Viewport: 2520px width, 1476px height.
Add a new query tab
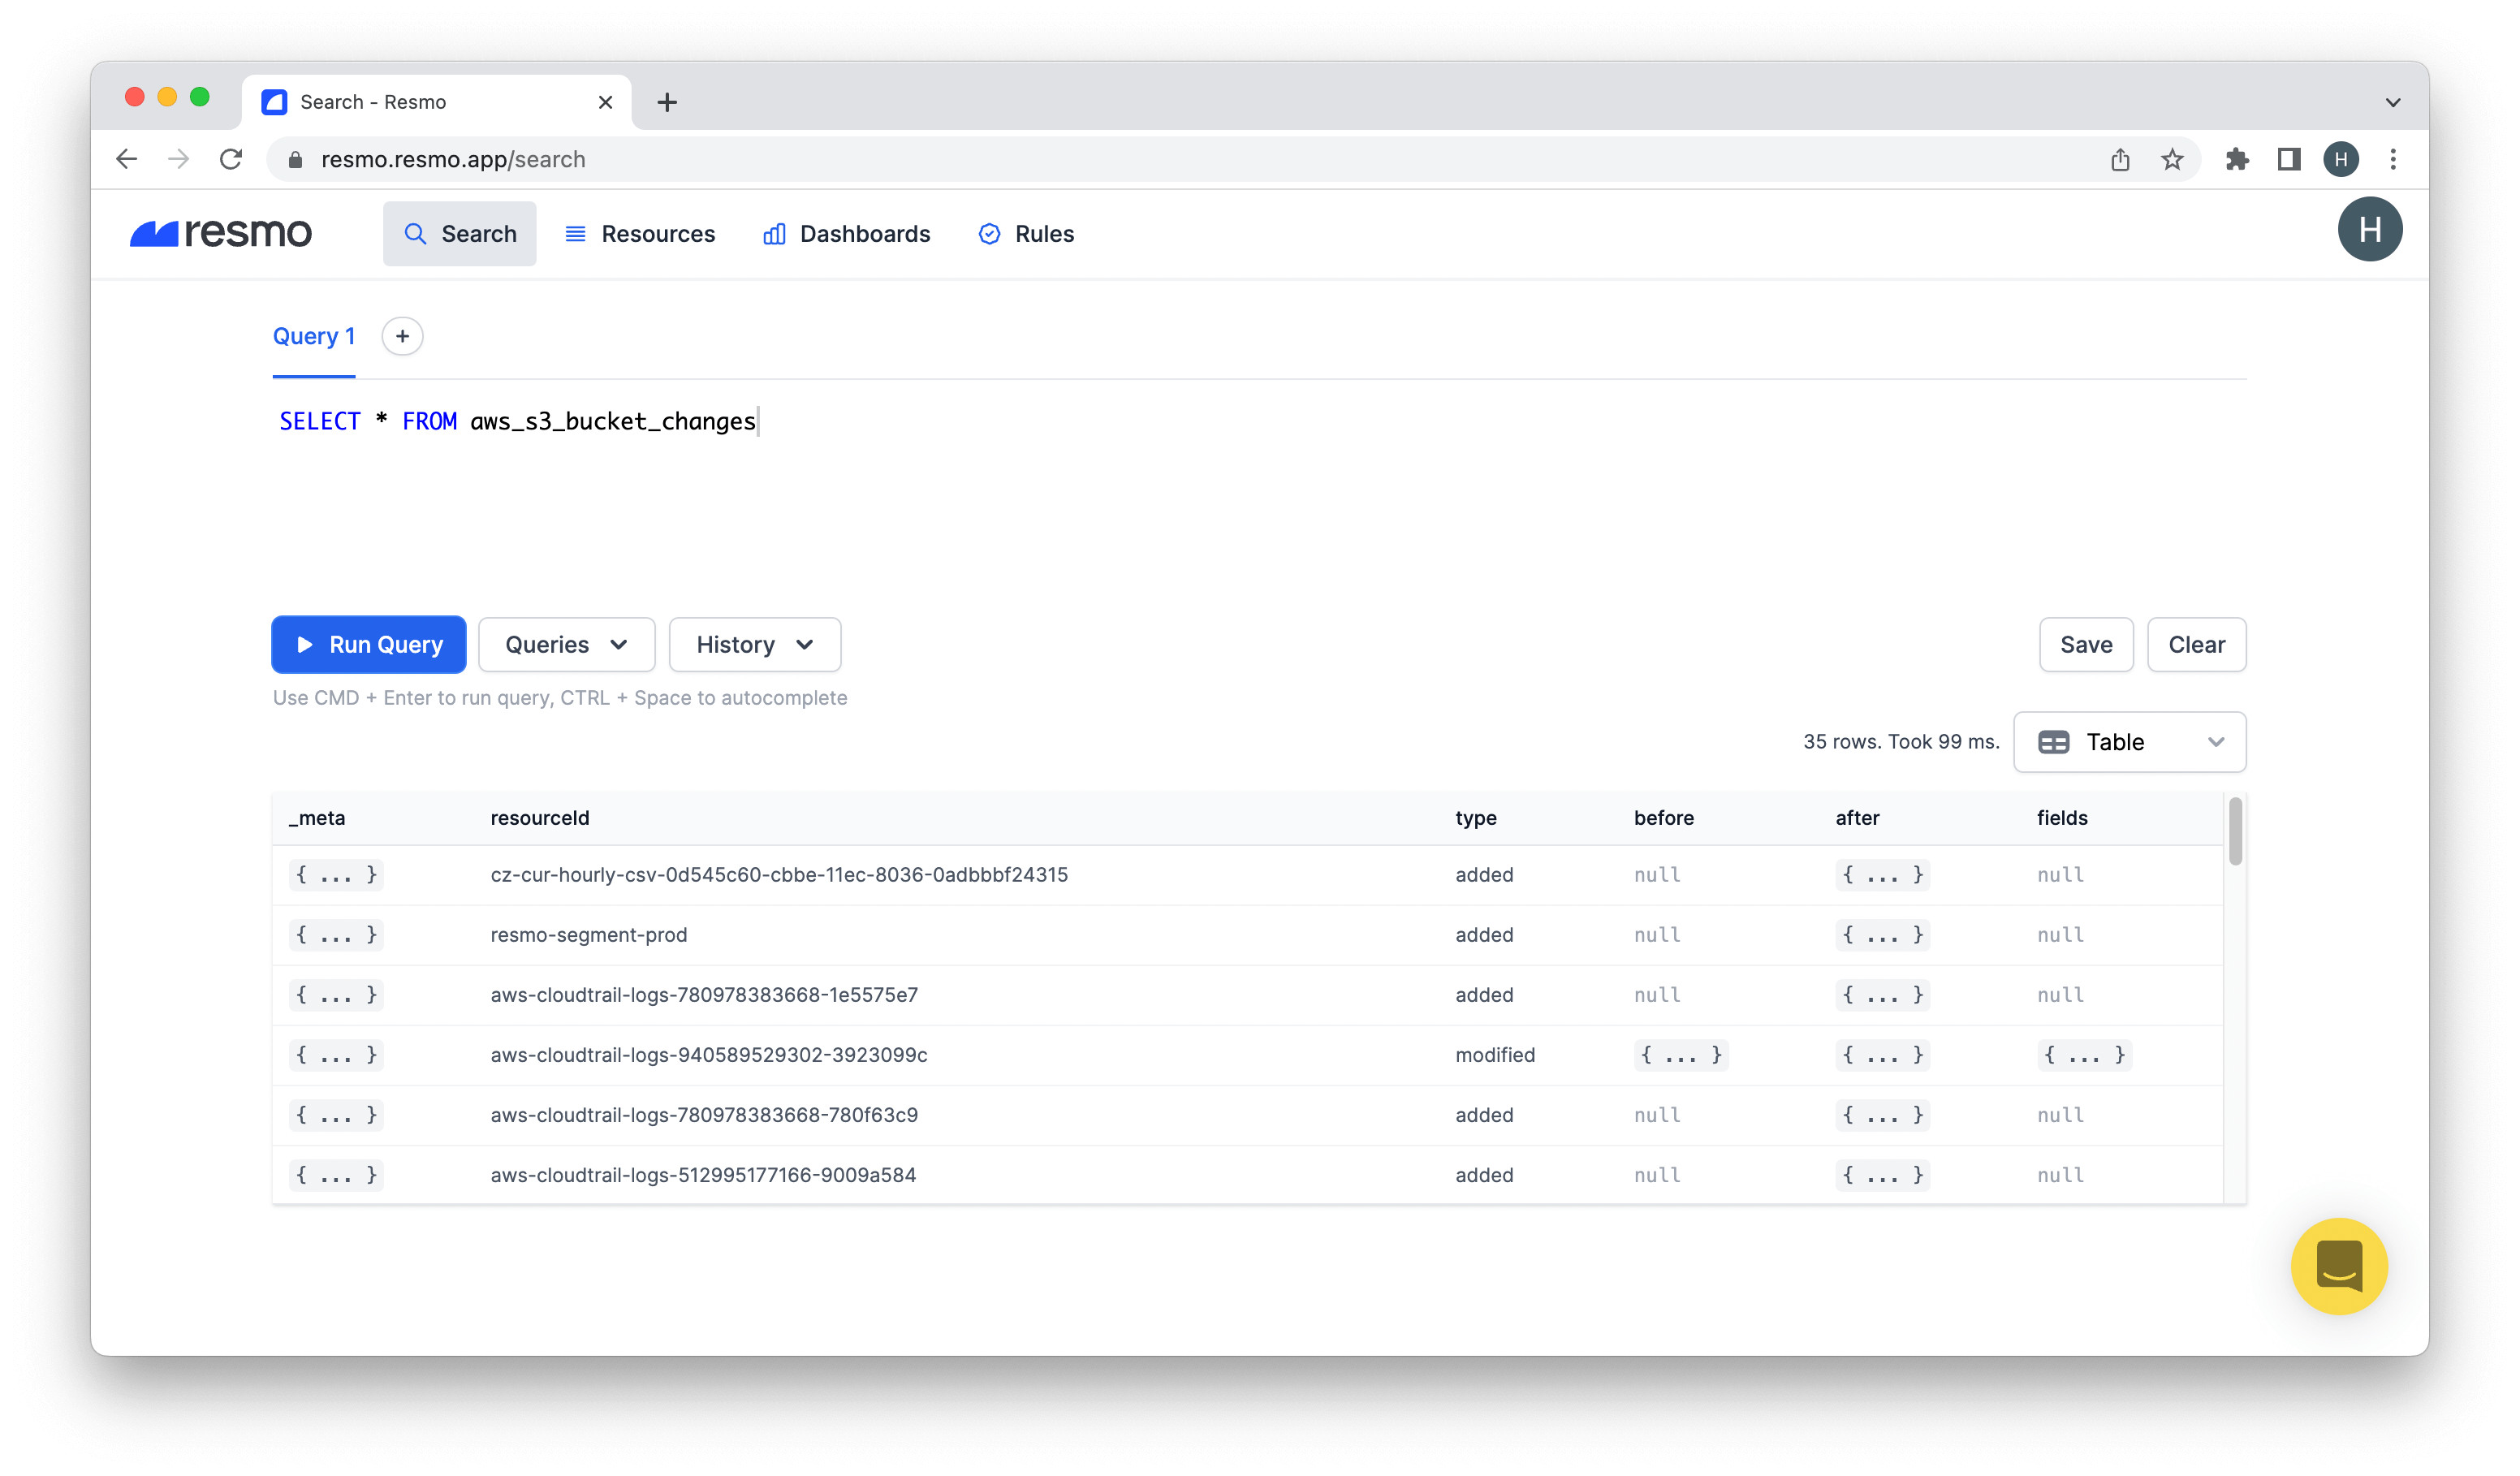click(402, 336)
